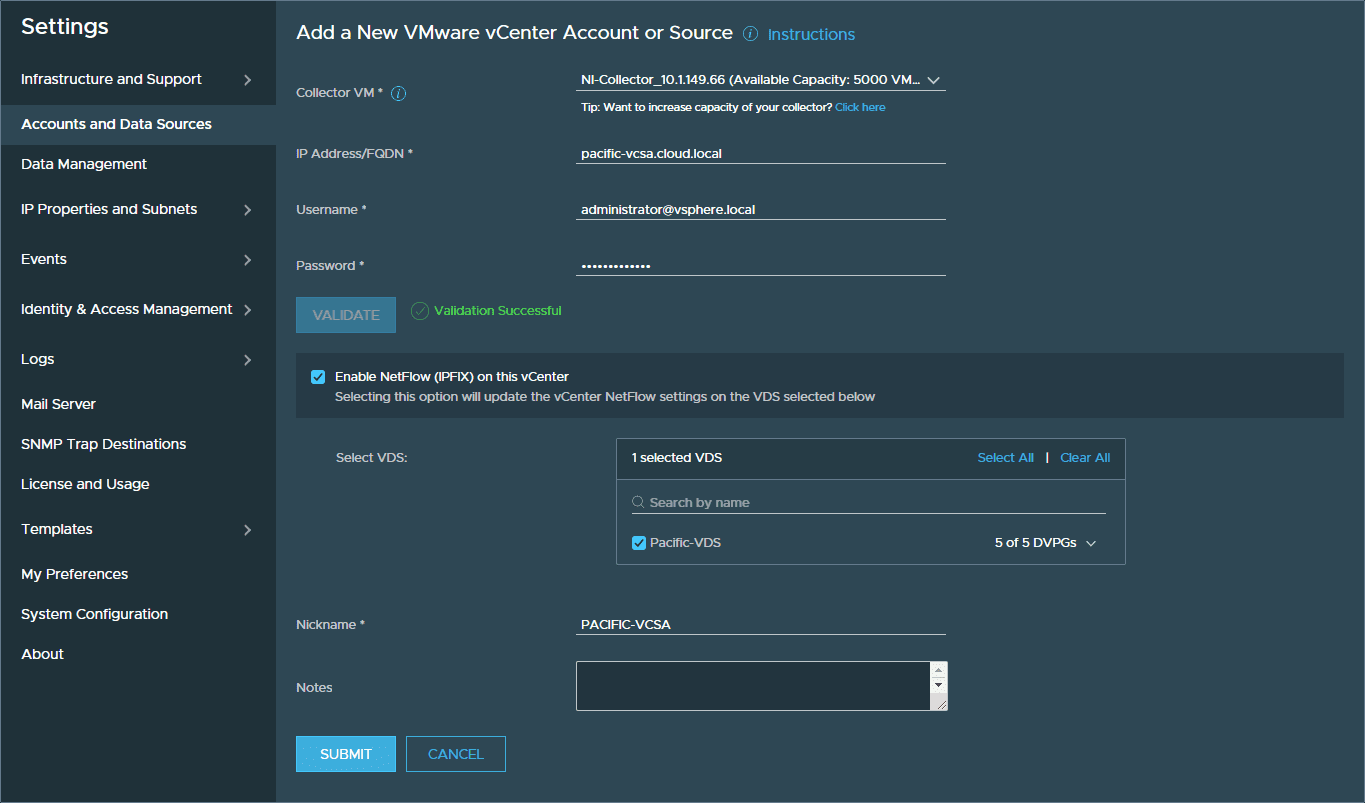Click the green Validation Successful checkmark
This screenshot has height=803, width=1365.
[420, 310]
